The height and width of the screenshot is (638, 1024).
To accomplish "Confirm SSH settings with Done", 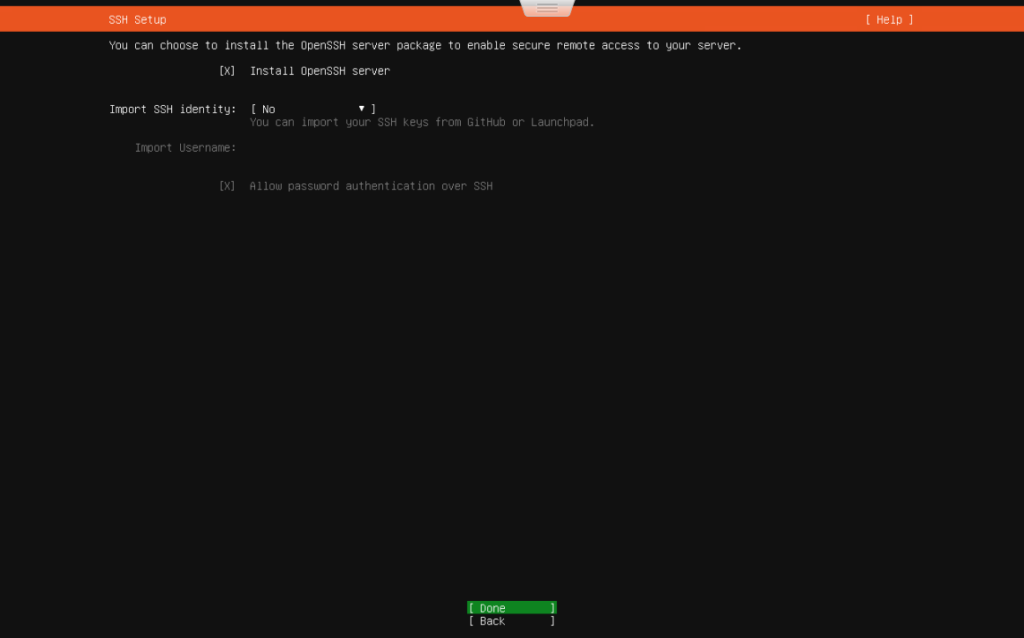I will point(511,607).
